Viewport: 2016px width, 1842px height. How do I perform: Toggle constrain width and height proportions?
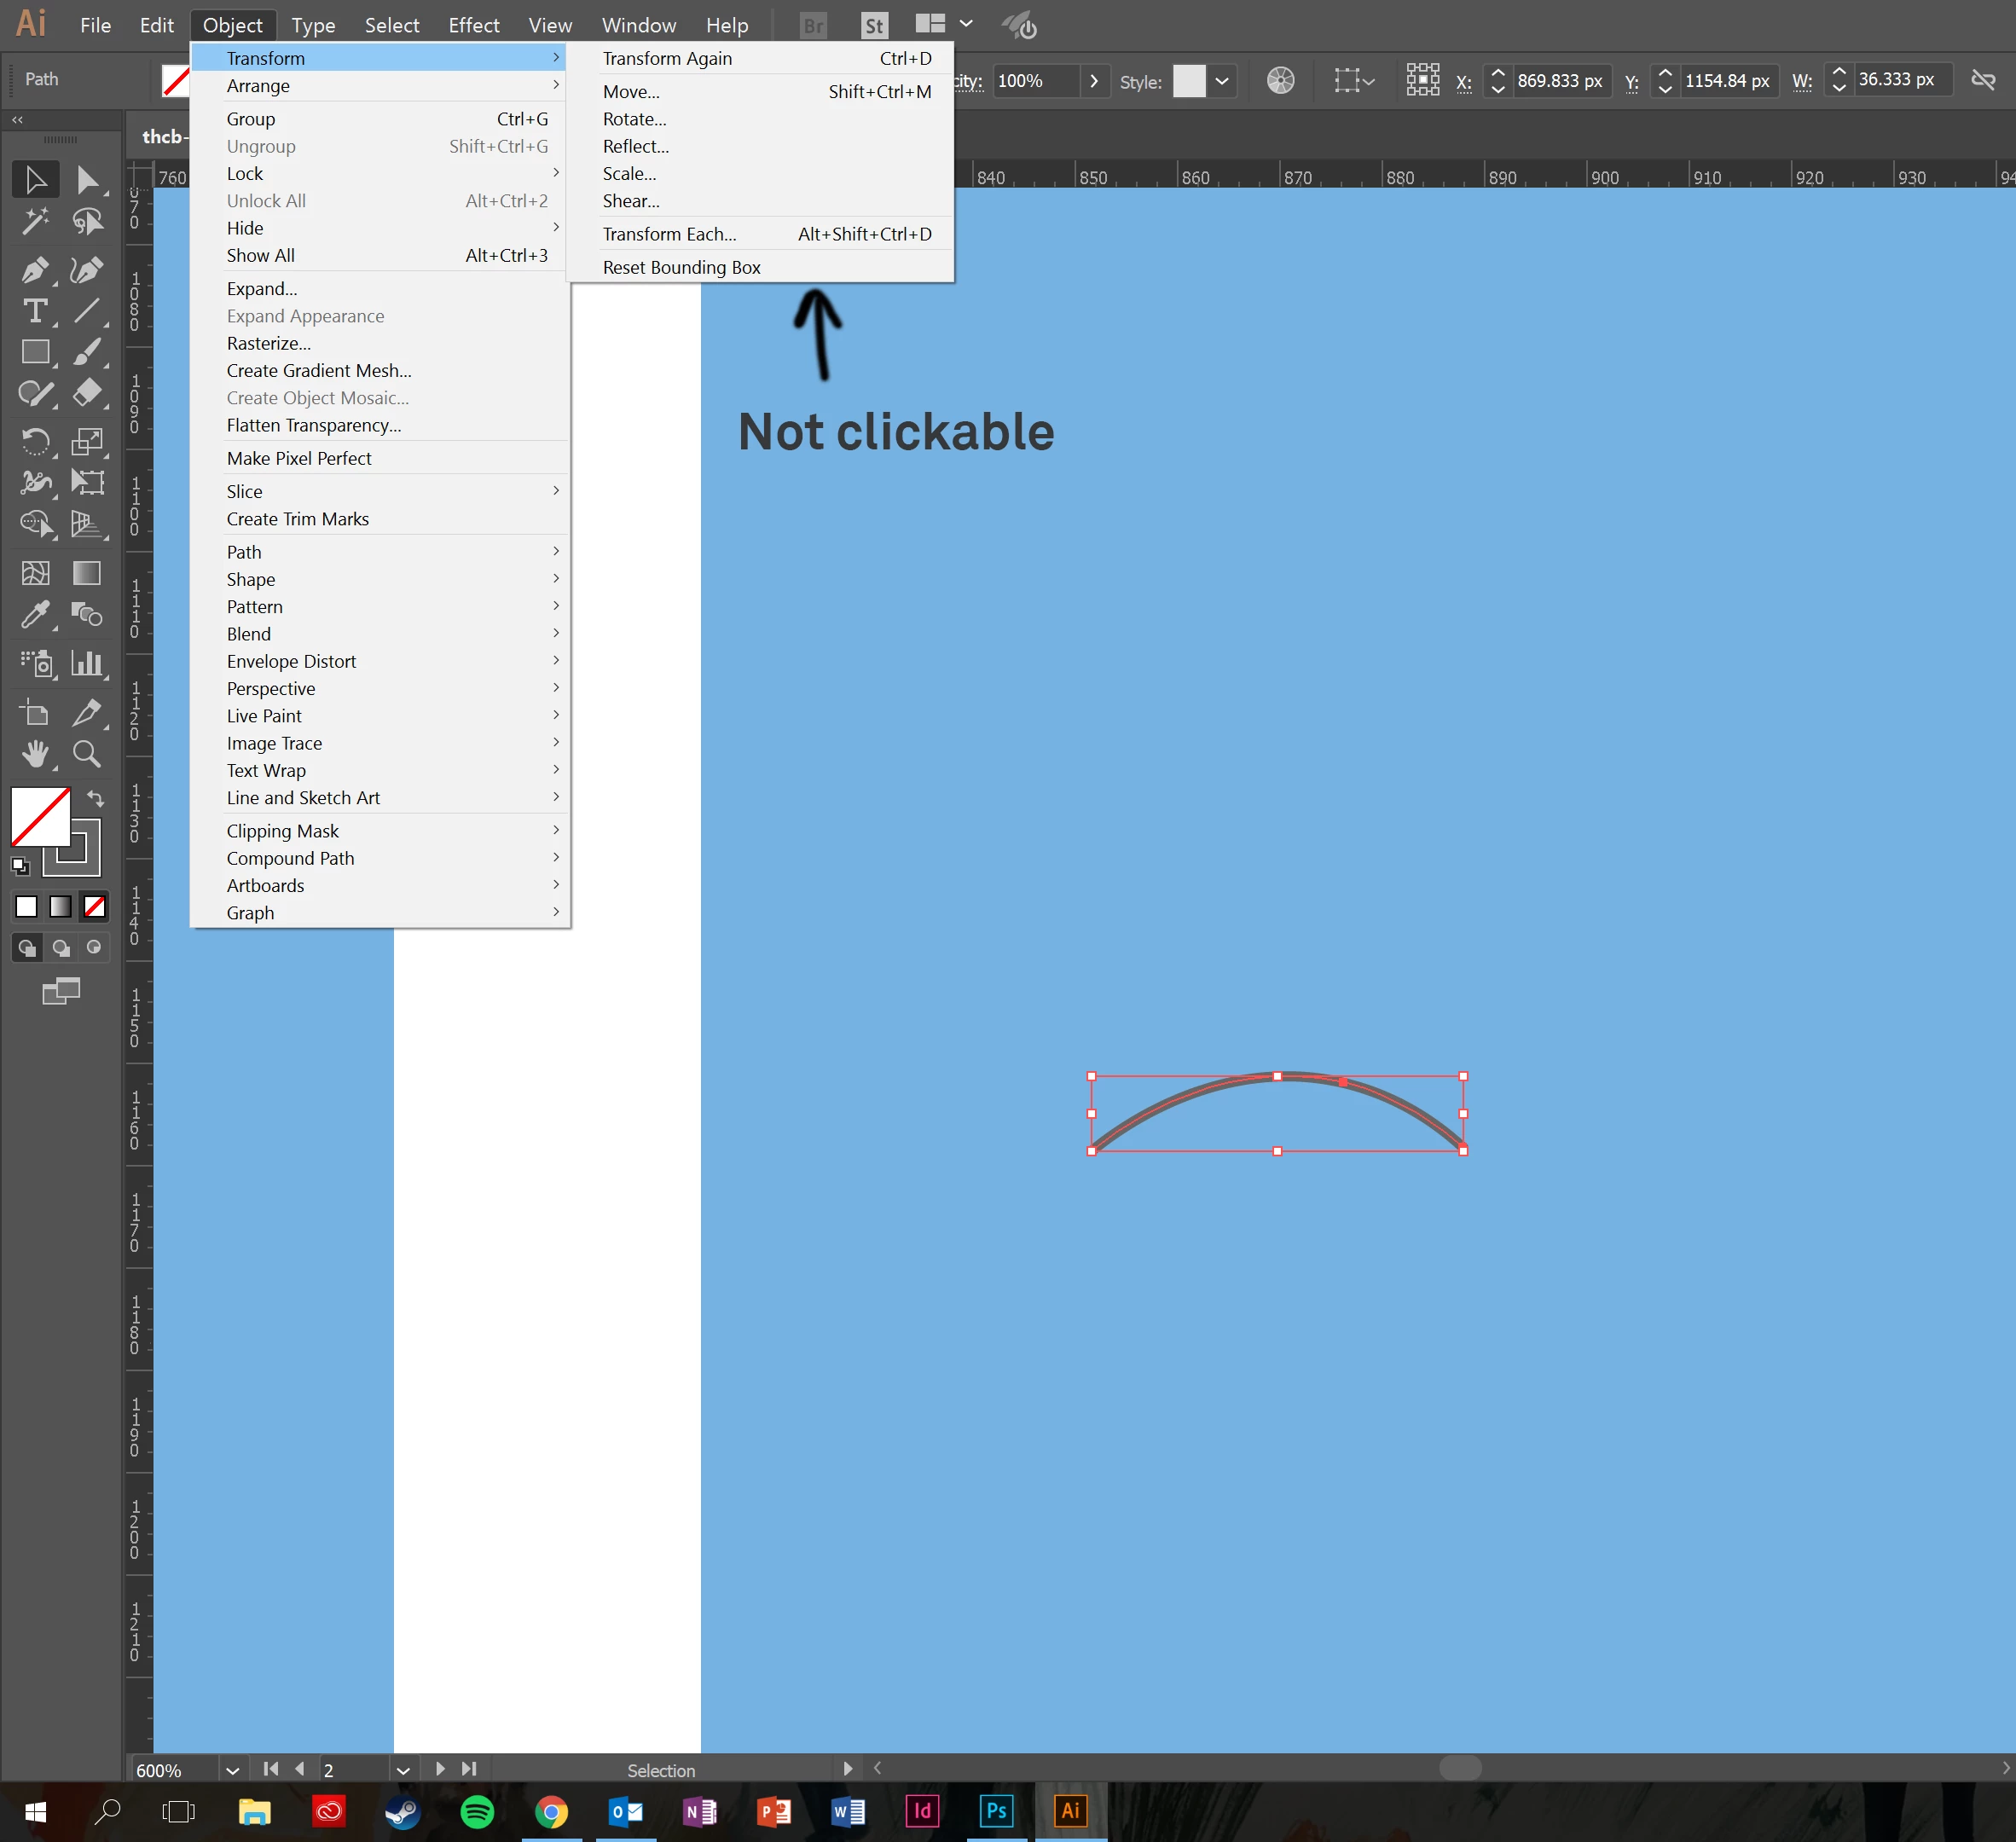click(x=1982, y=80)
